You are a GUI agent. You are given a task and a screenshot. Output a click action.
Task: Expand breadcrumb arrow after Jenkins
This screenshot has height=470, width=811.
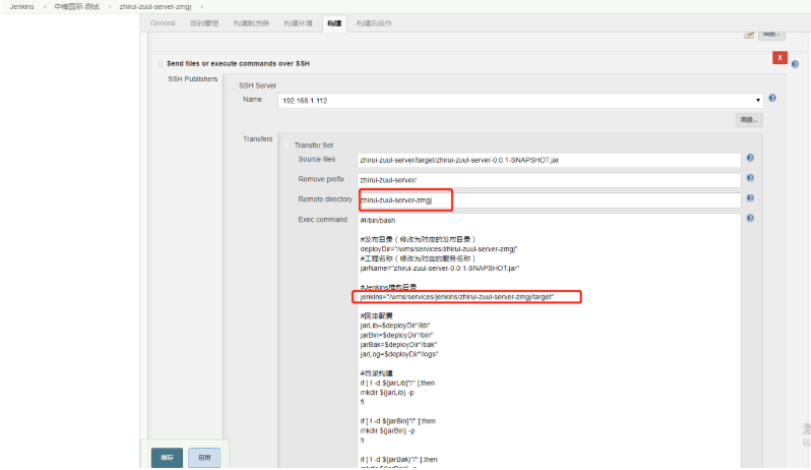(44, 7)
